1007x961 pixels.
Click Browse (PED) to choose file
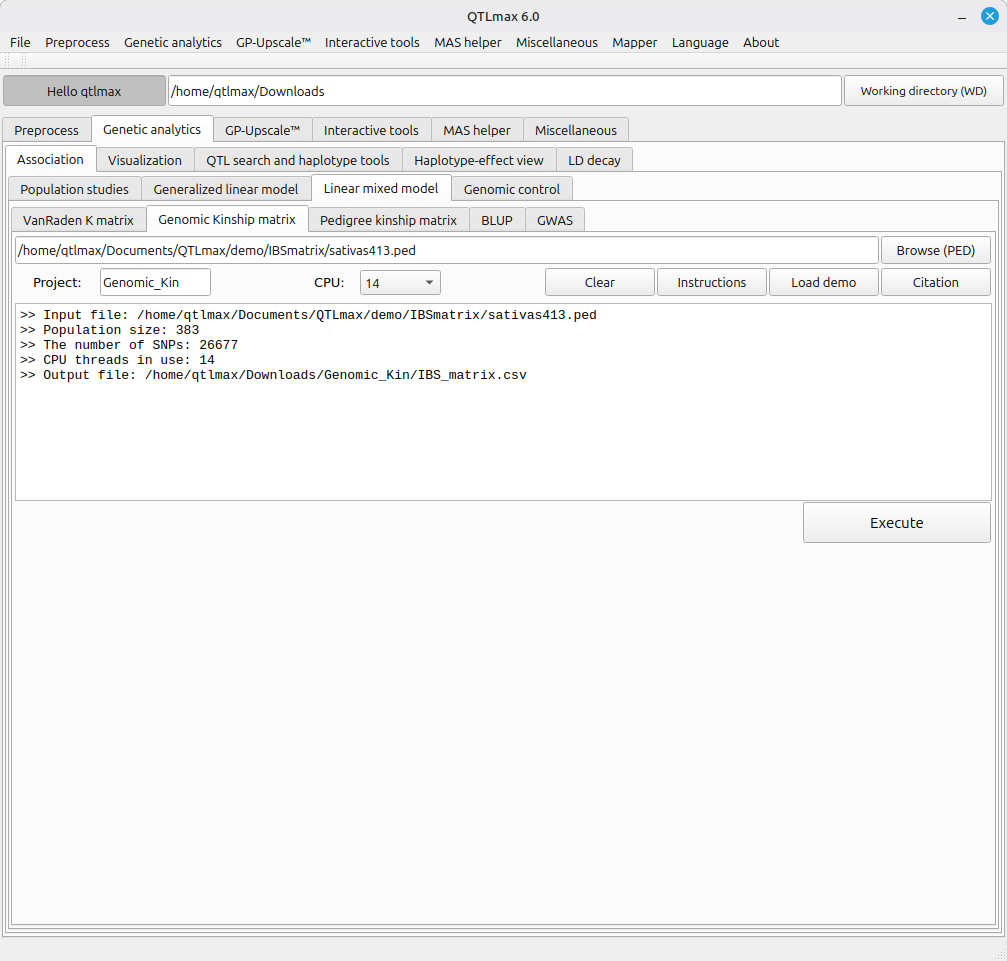tap(935, 250)
